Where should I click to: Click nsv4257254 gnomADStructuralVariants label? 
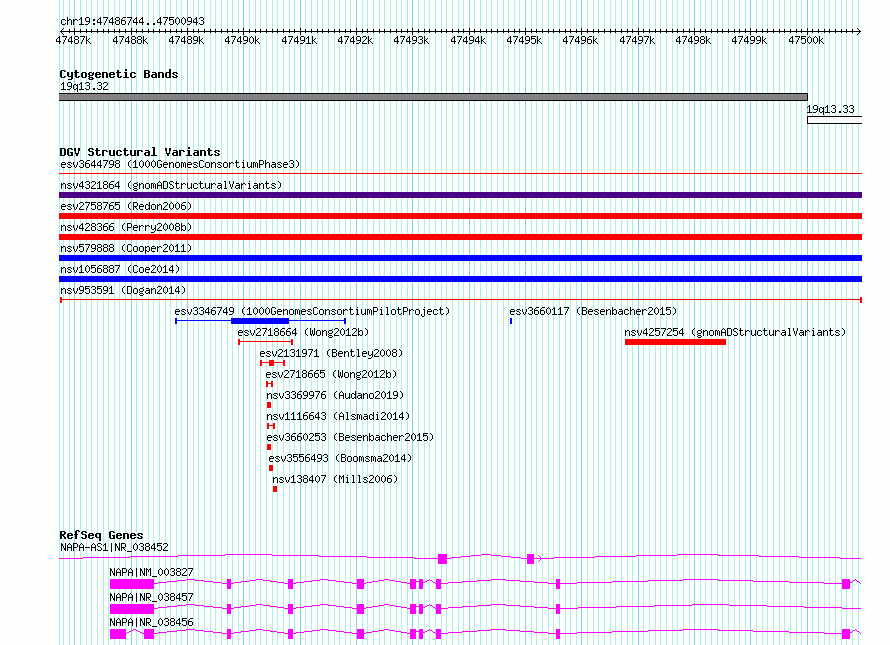(735, 332)
